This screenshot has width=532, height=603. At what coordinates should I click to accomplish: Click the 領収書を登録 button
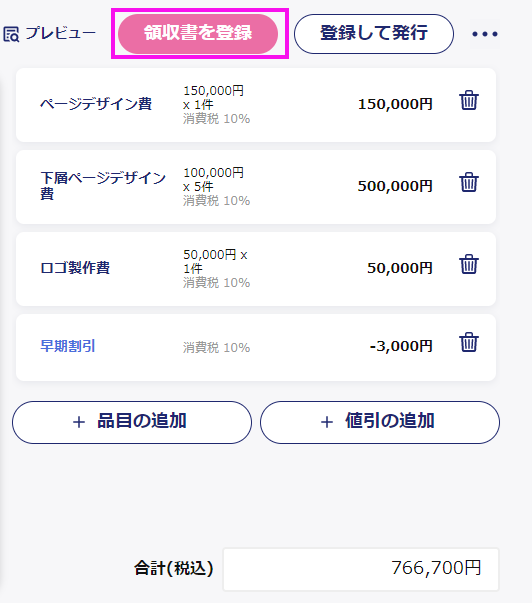click(198, 34)
